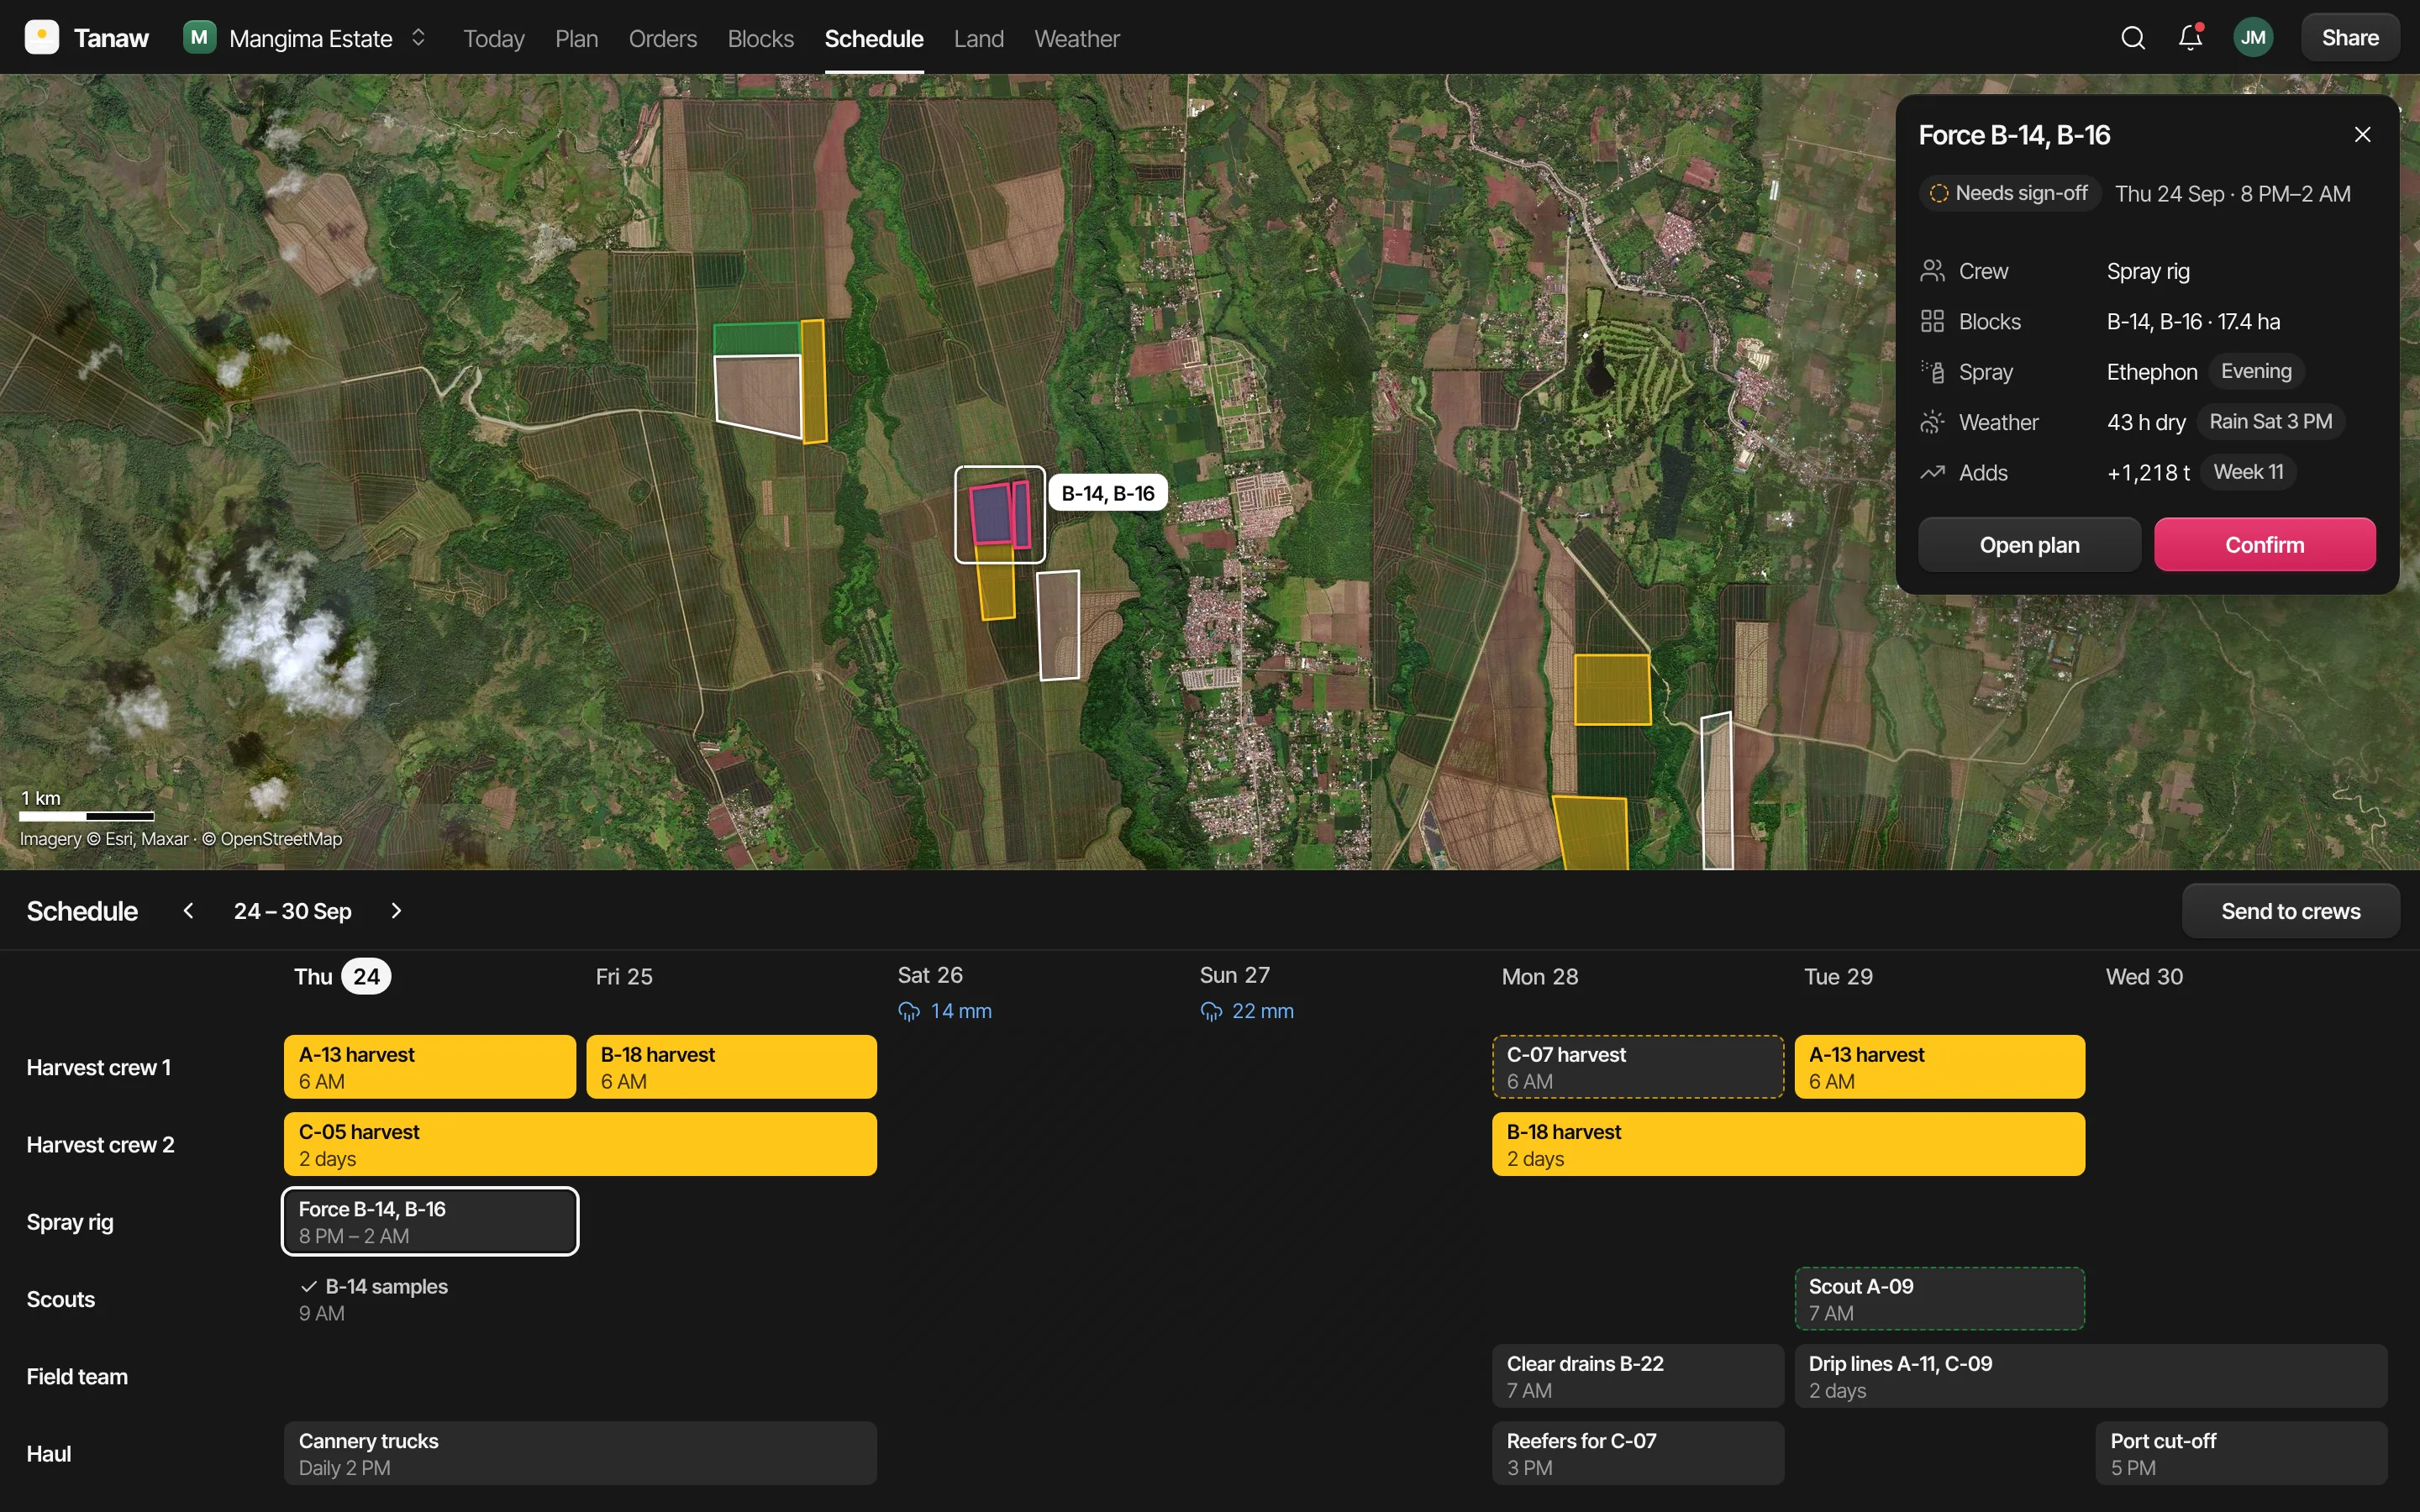Image resolution: width=2420 pixels, height=1512 pixels.
Task: Click the Spray bottle icon in panel
Action: pyautogui.click(x=1932, y=372)
